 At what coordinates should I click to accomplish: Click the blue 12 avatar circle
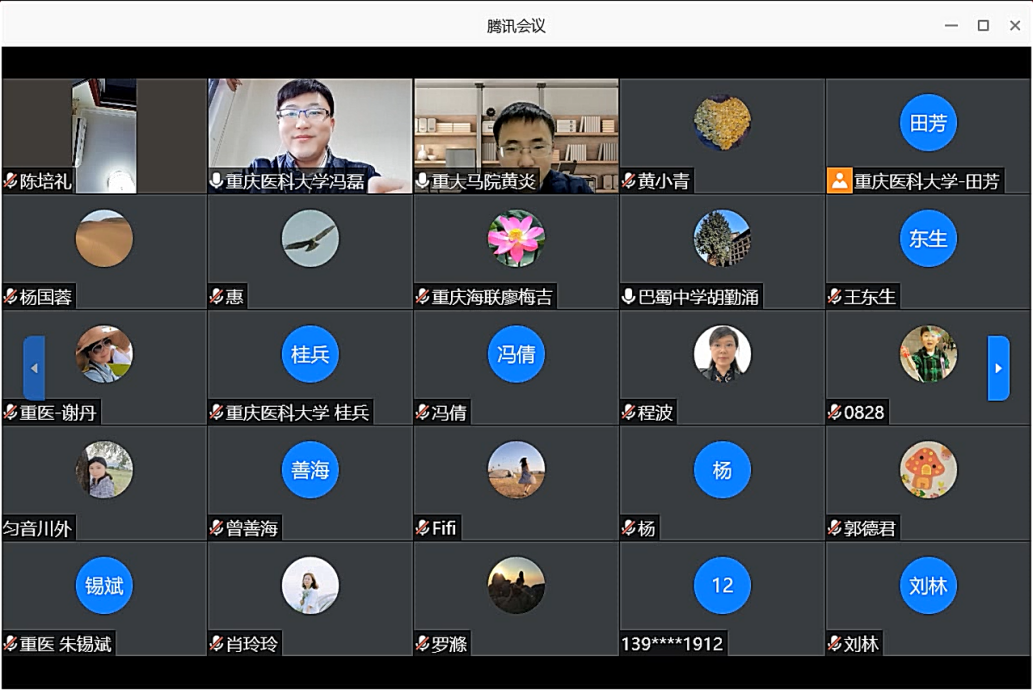[722, 585]
